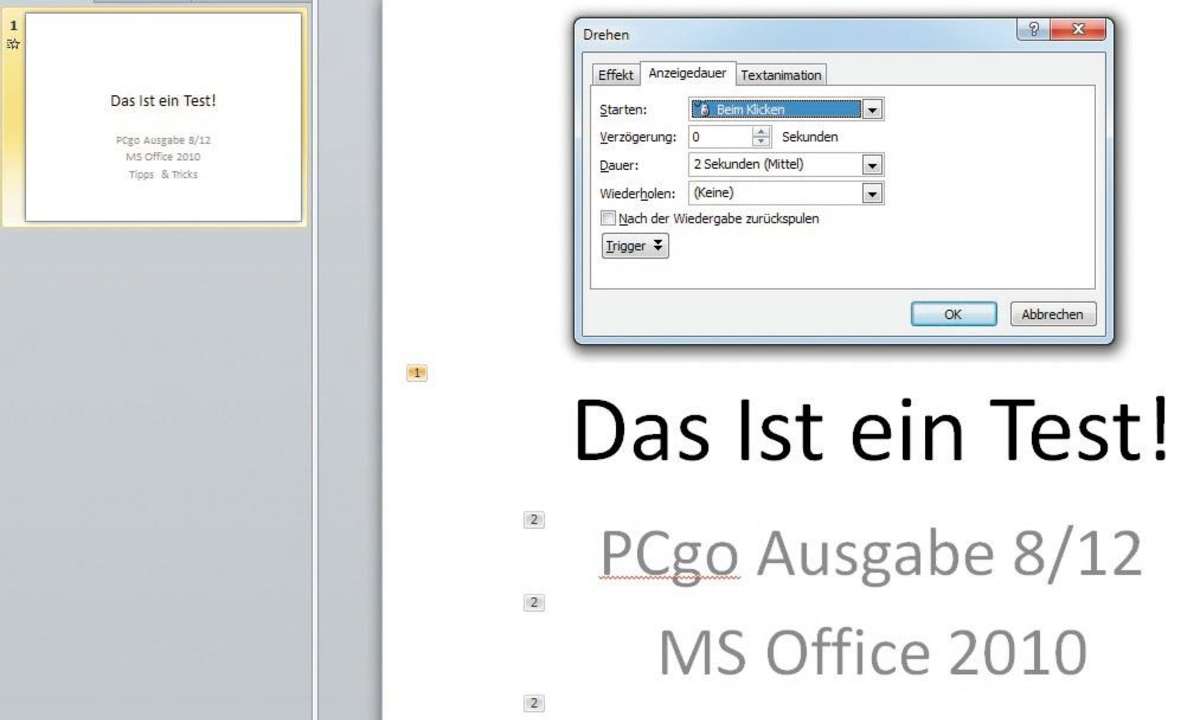Click the title text Das Ist ein Test! on the slide

pyautogui.click(x=871, y=429)
